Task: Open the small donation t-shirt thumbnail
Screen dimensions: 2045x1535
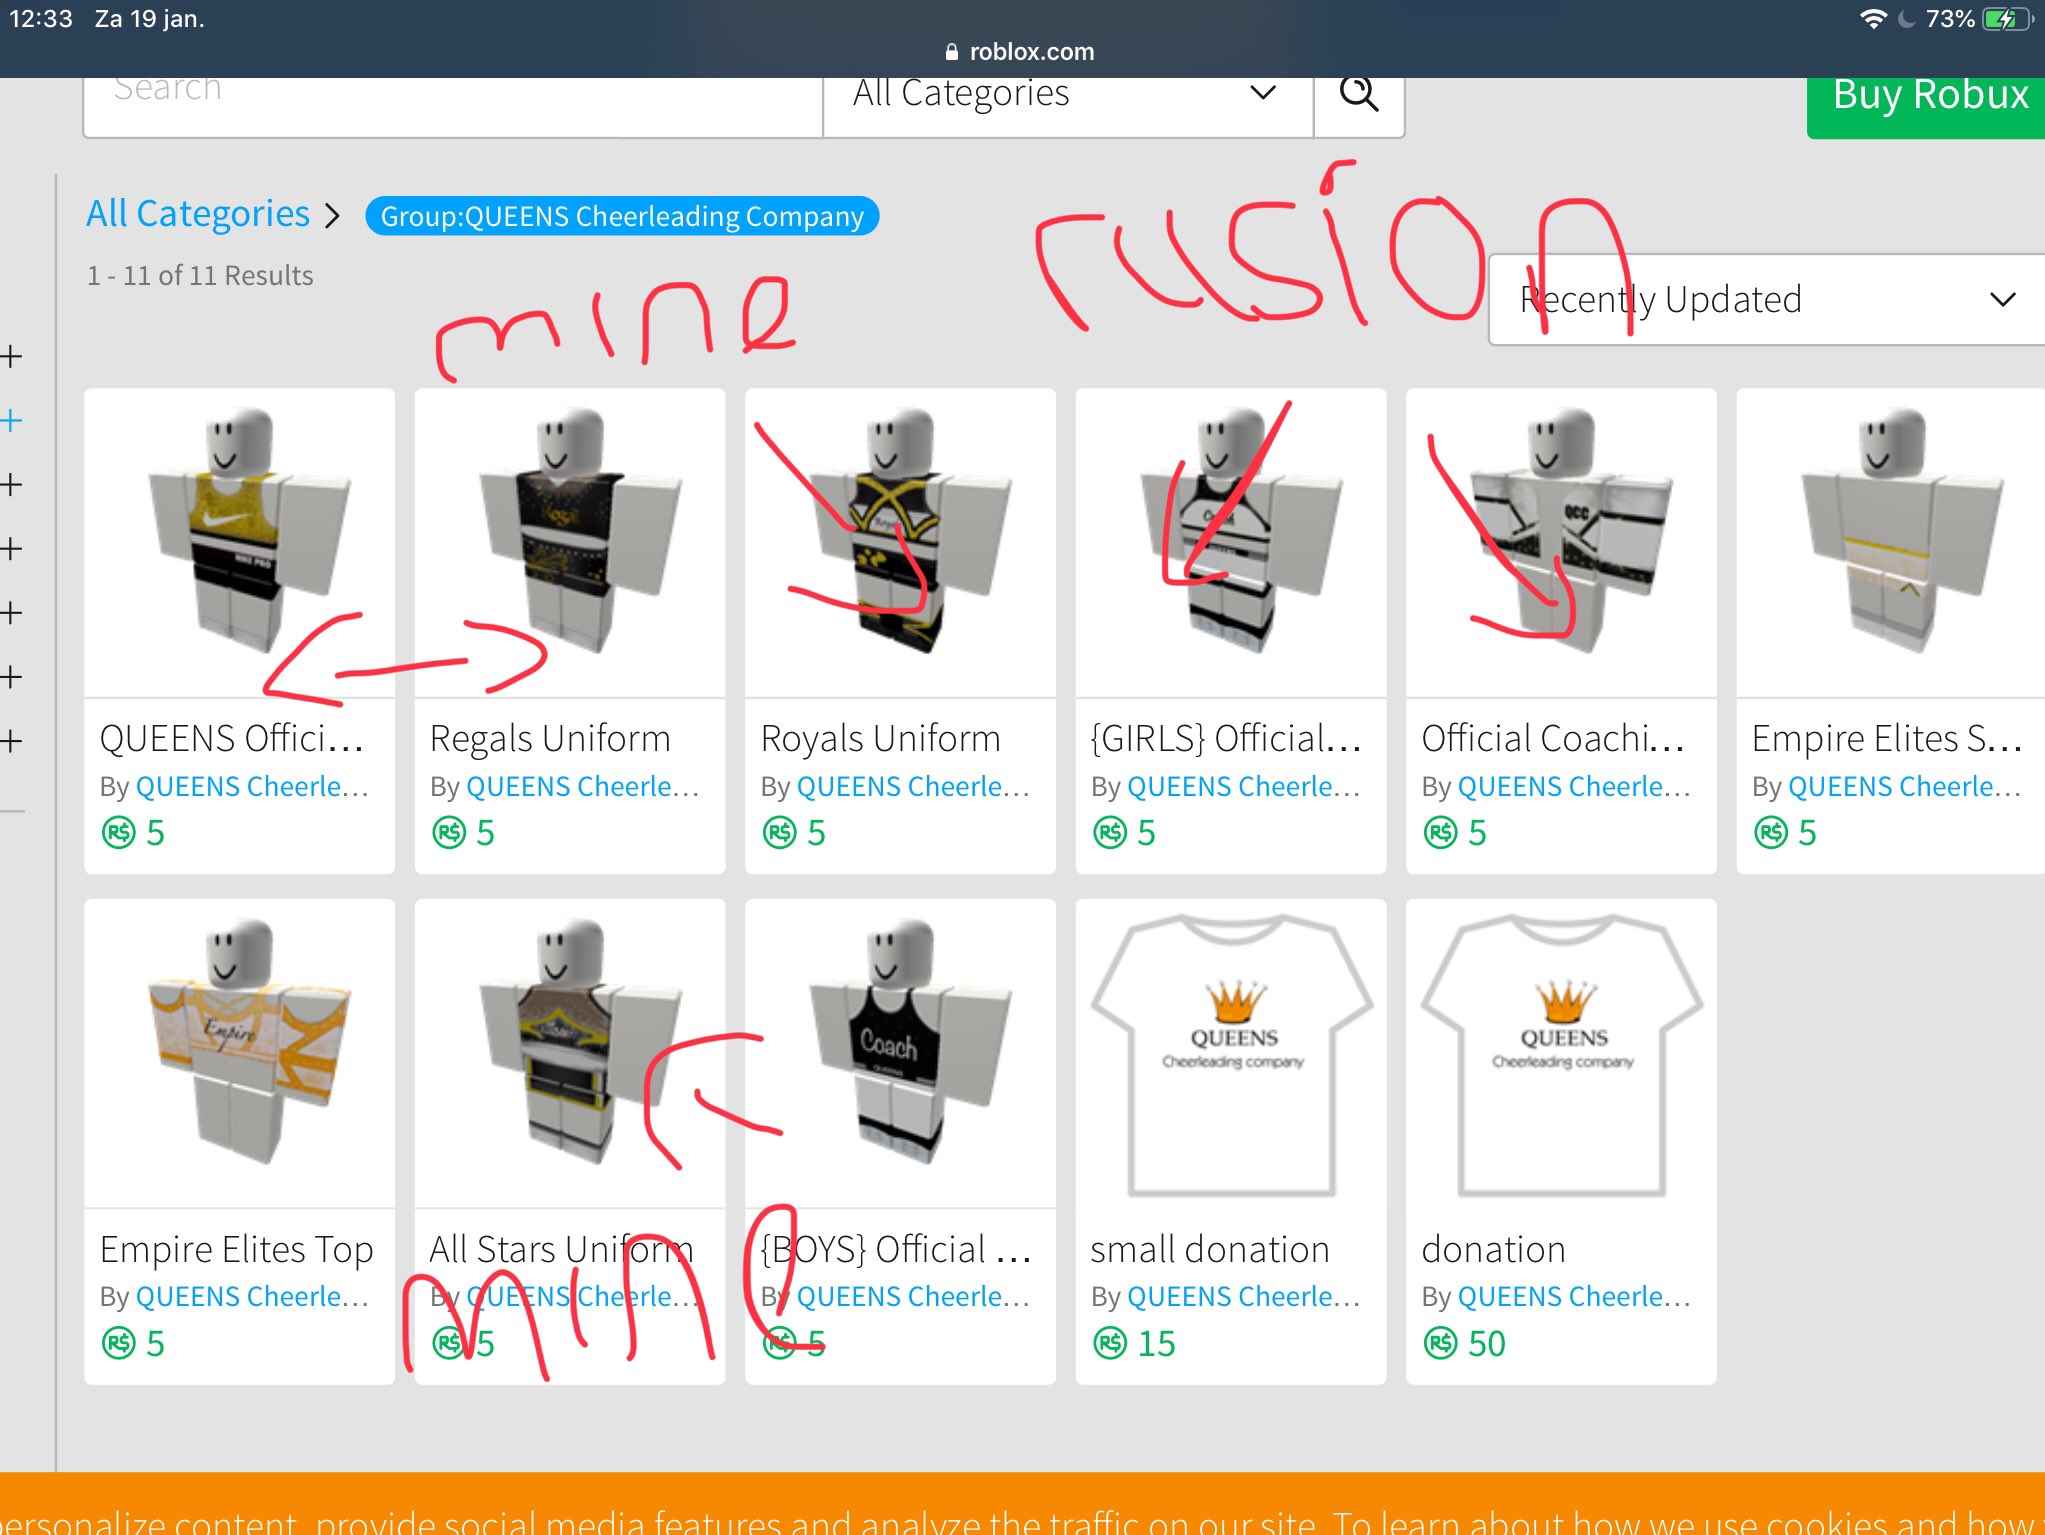Action: 1231,1053
